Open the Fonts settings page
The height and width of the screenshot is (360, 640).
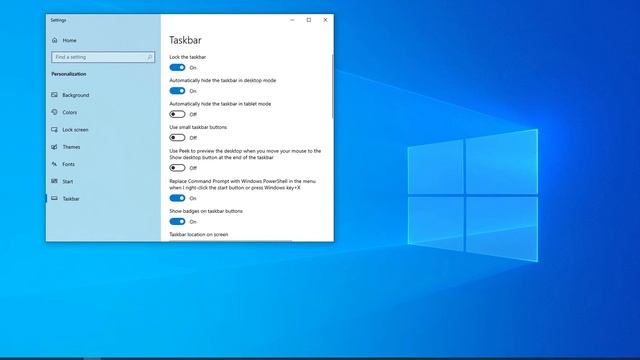click(x=103, y=164)
